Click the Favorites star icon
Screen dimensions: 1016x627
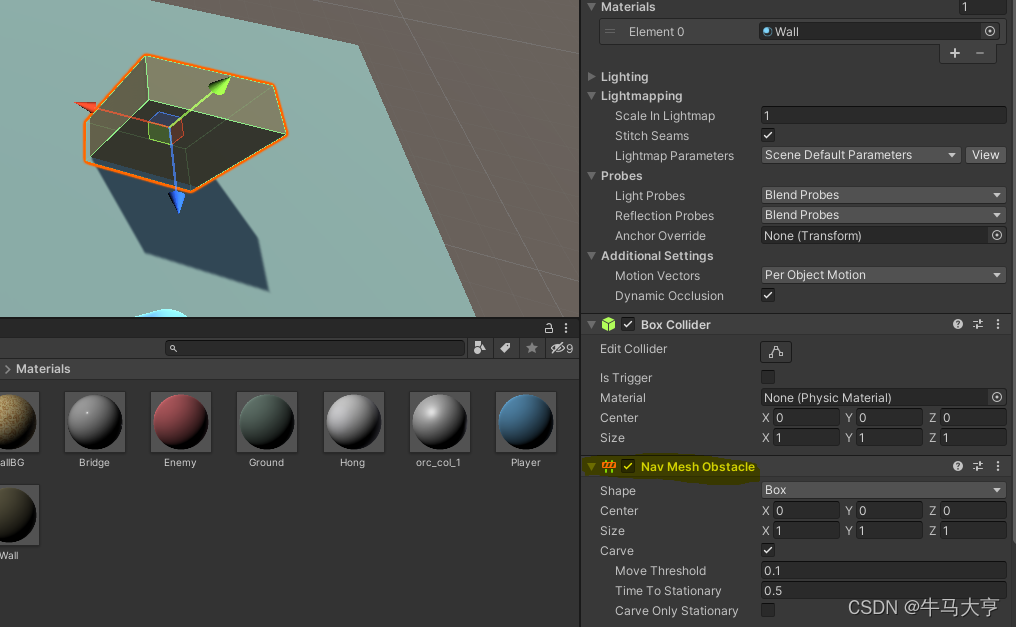[x=531, y=348]
